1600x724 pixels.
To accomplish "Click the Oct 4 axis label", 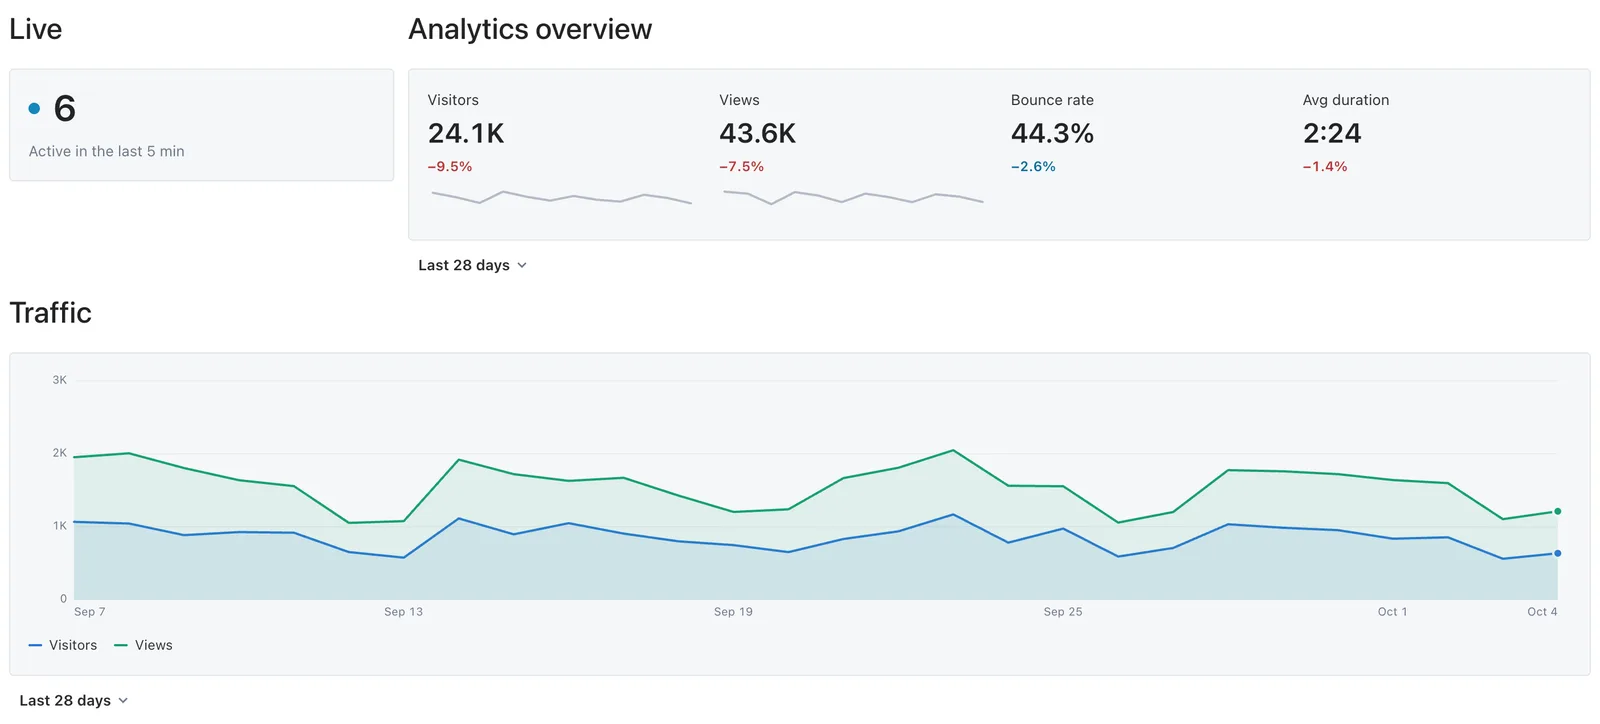I will point(1542,612).
